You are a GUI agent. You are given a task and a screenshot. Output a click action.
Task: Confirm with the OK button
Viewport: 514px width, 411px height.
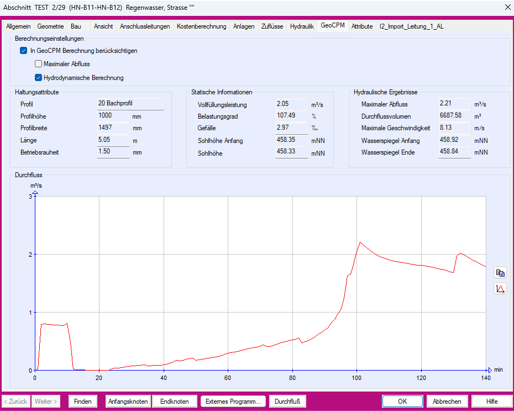pyautogui.click(x=402, y=401)
